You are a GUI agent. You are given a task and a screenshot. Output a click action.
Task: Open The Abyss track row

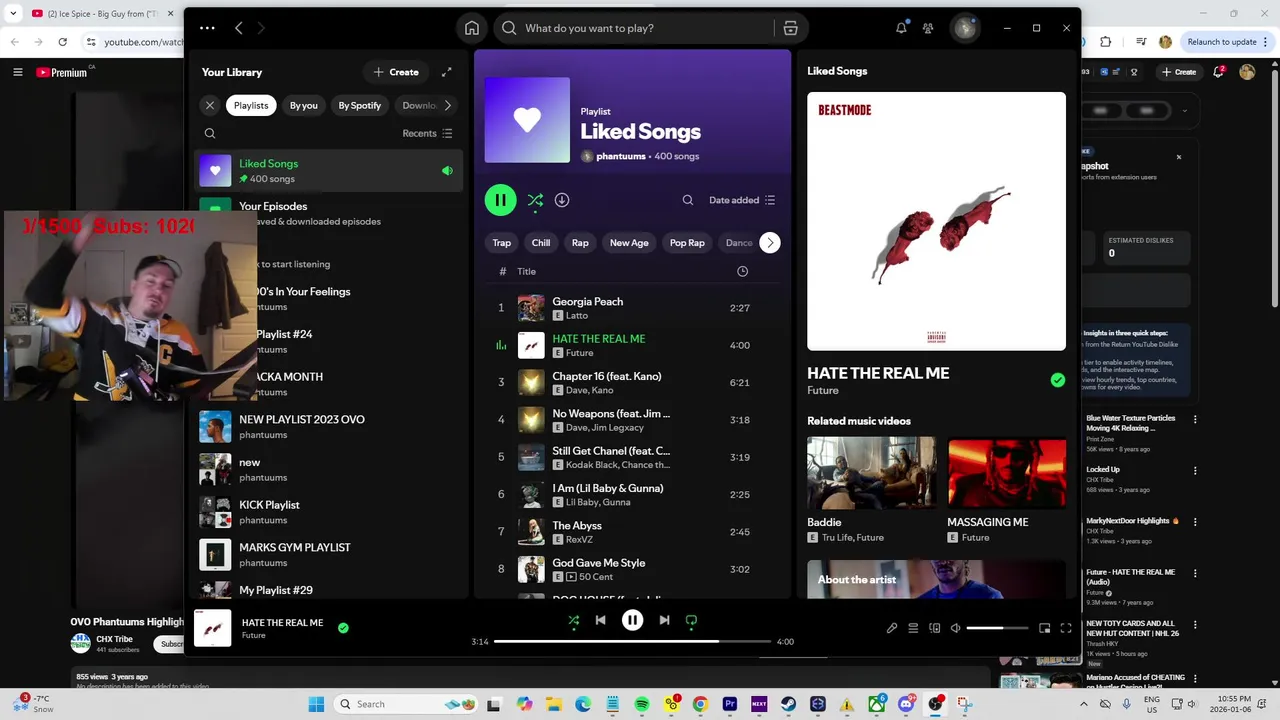[631, 531]
